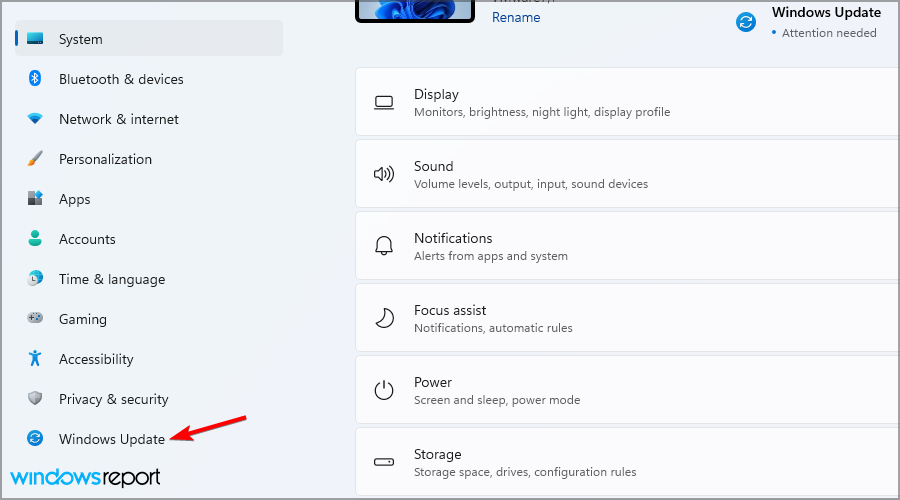Open the System category

click(149, 38)
